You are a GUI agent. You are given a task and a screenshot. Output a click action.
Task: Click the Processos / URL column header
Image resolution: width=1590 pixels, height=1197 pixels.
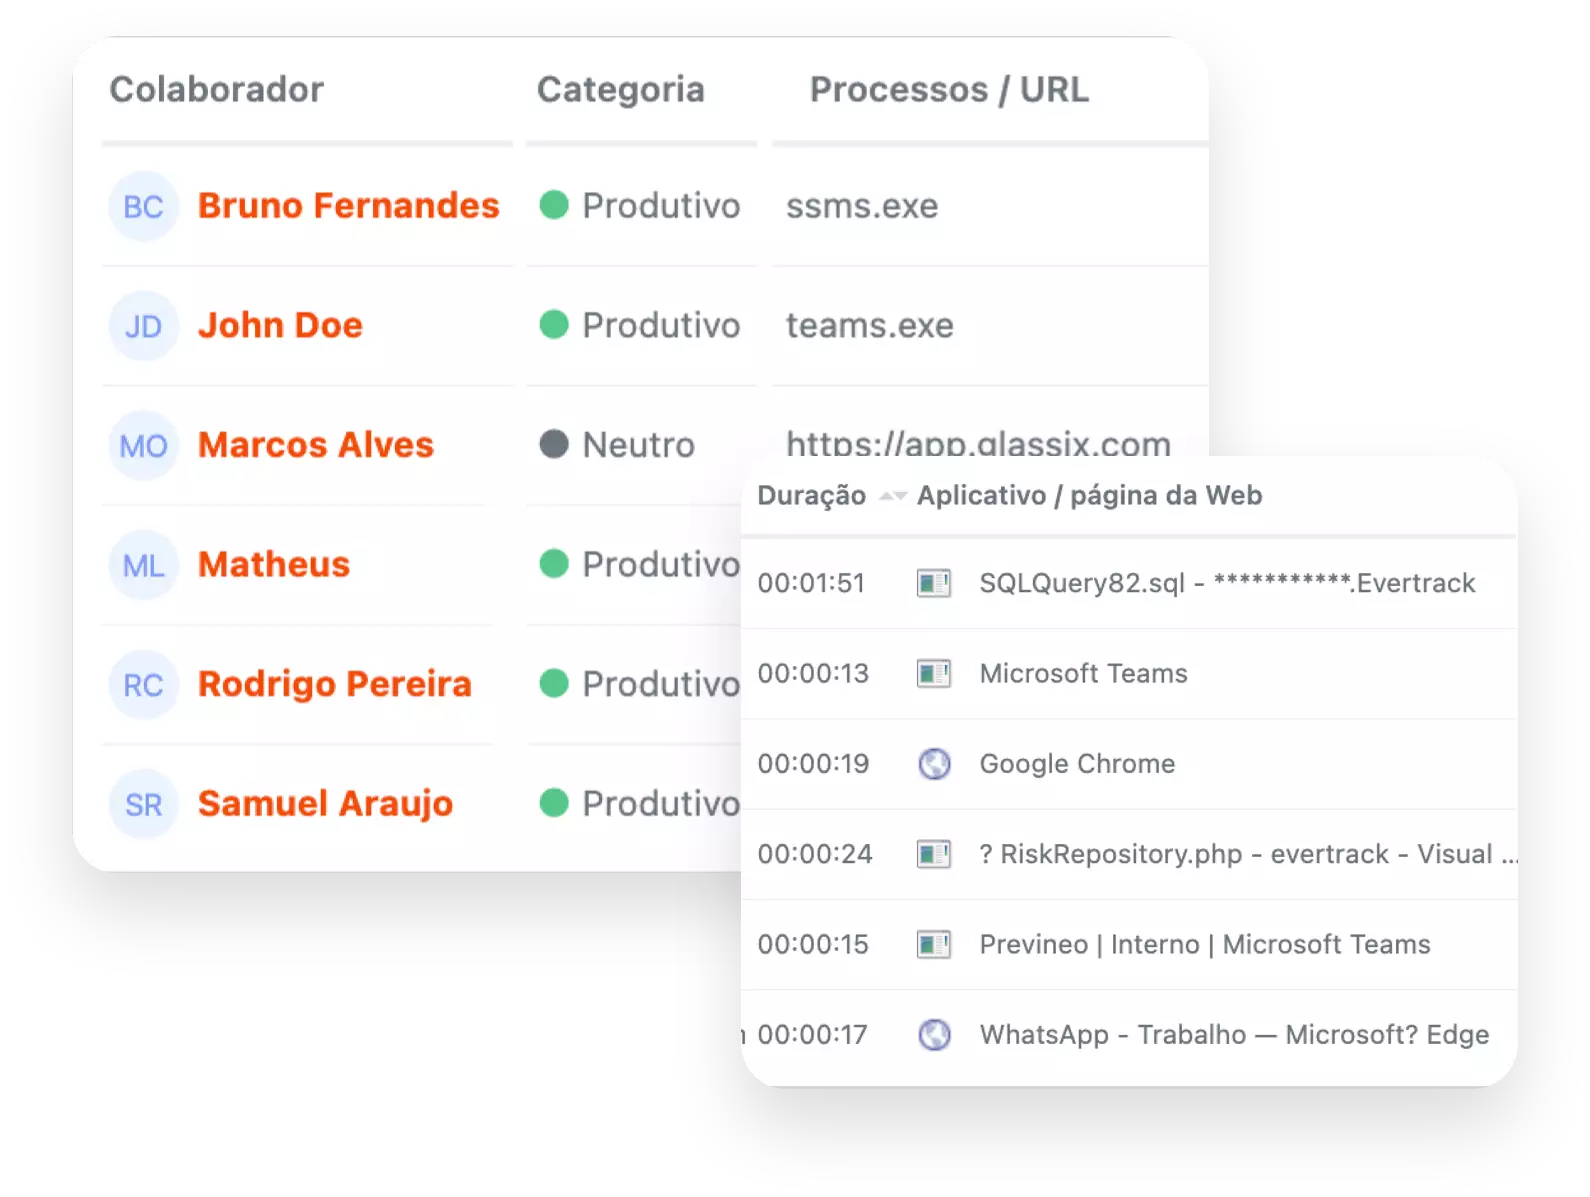[949, 90]
